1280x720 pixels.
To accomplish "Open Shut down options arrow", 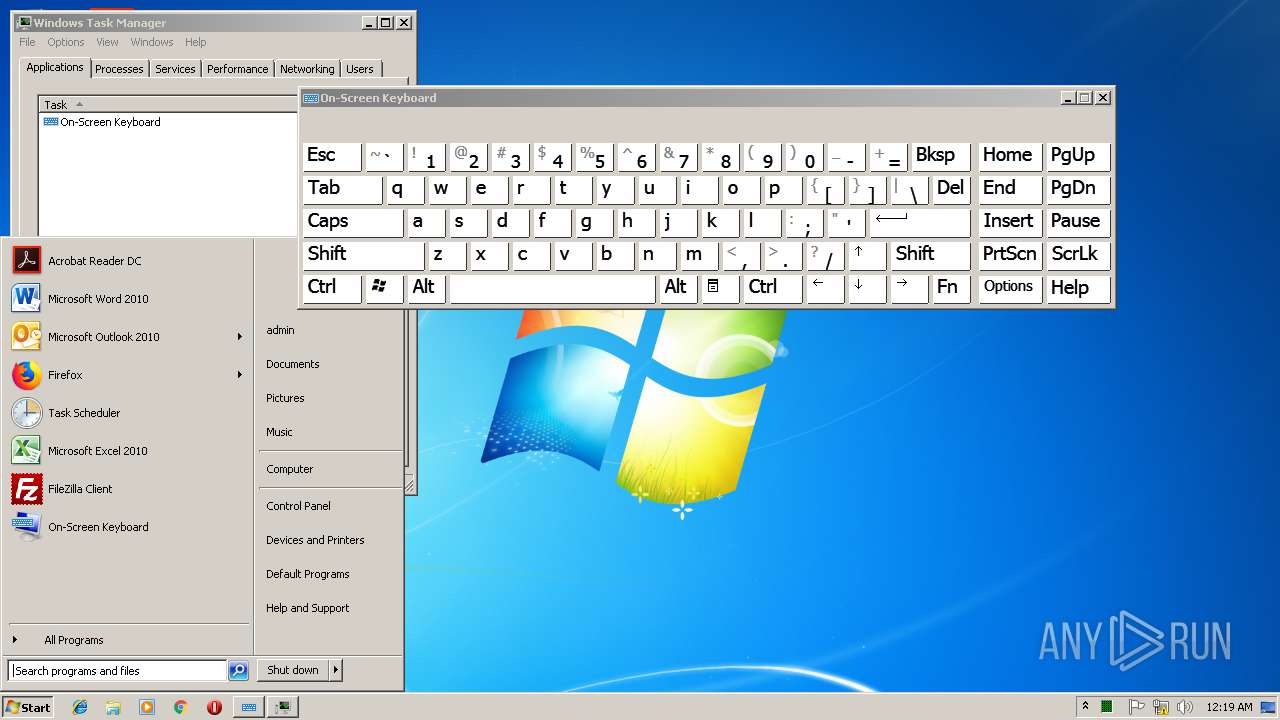I will point(336,670).
